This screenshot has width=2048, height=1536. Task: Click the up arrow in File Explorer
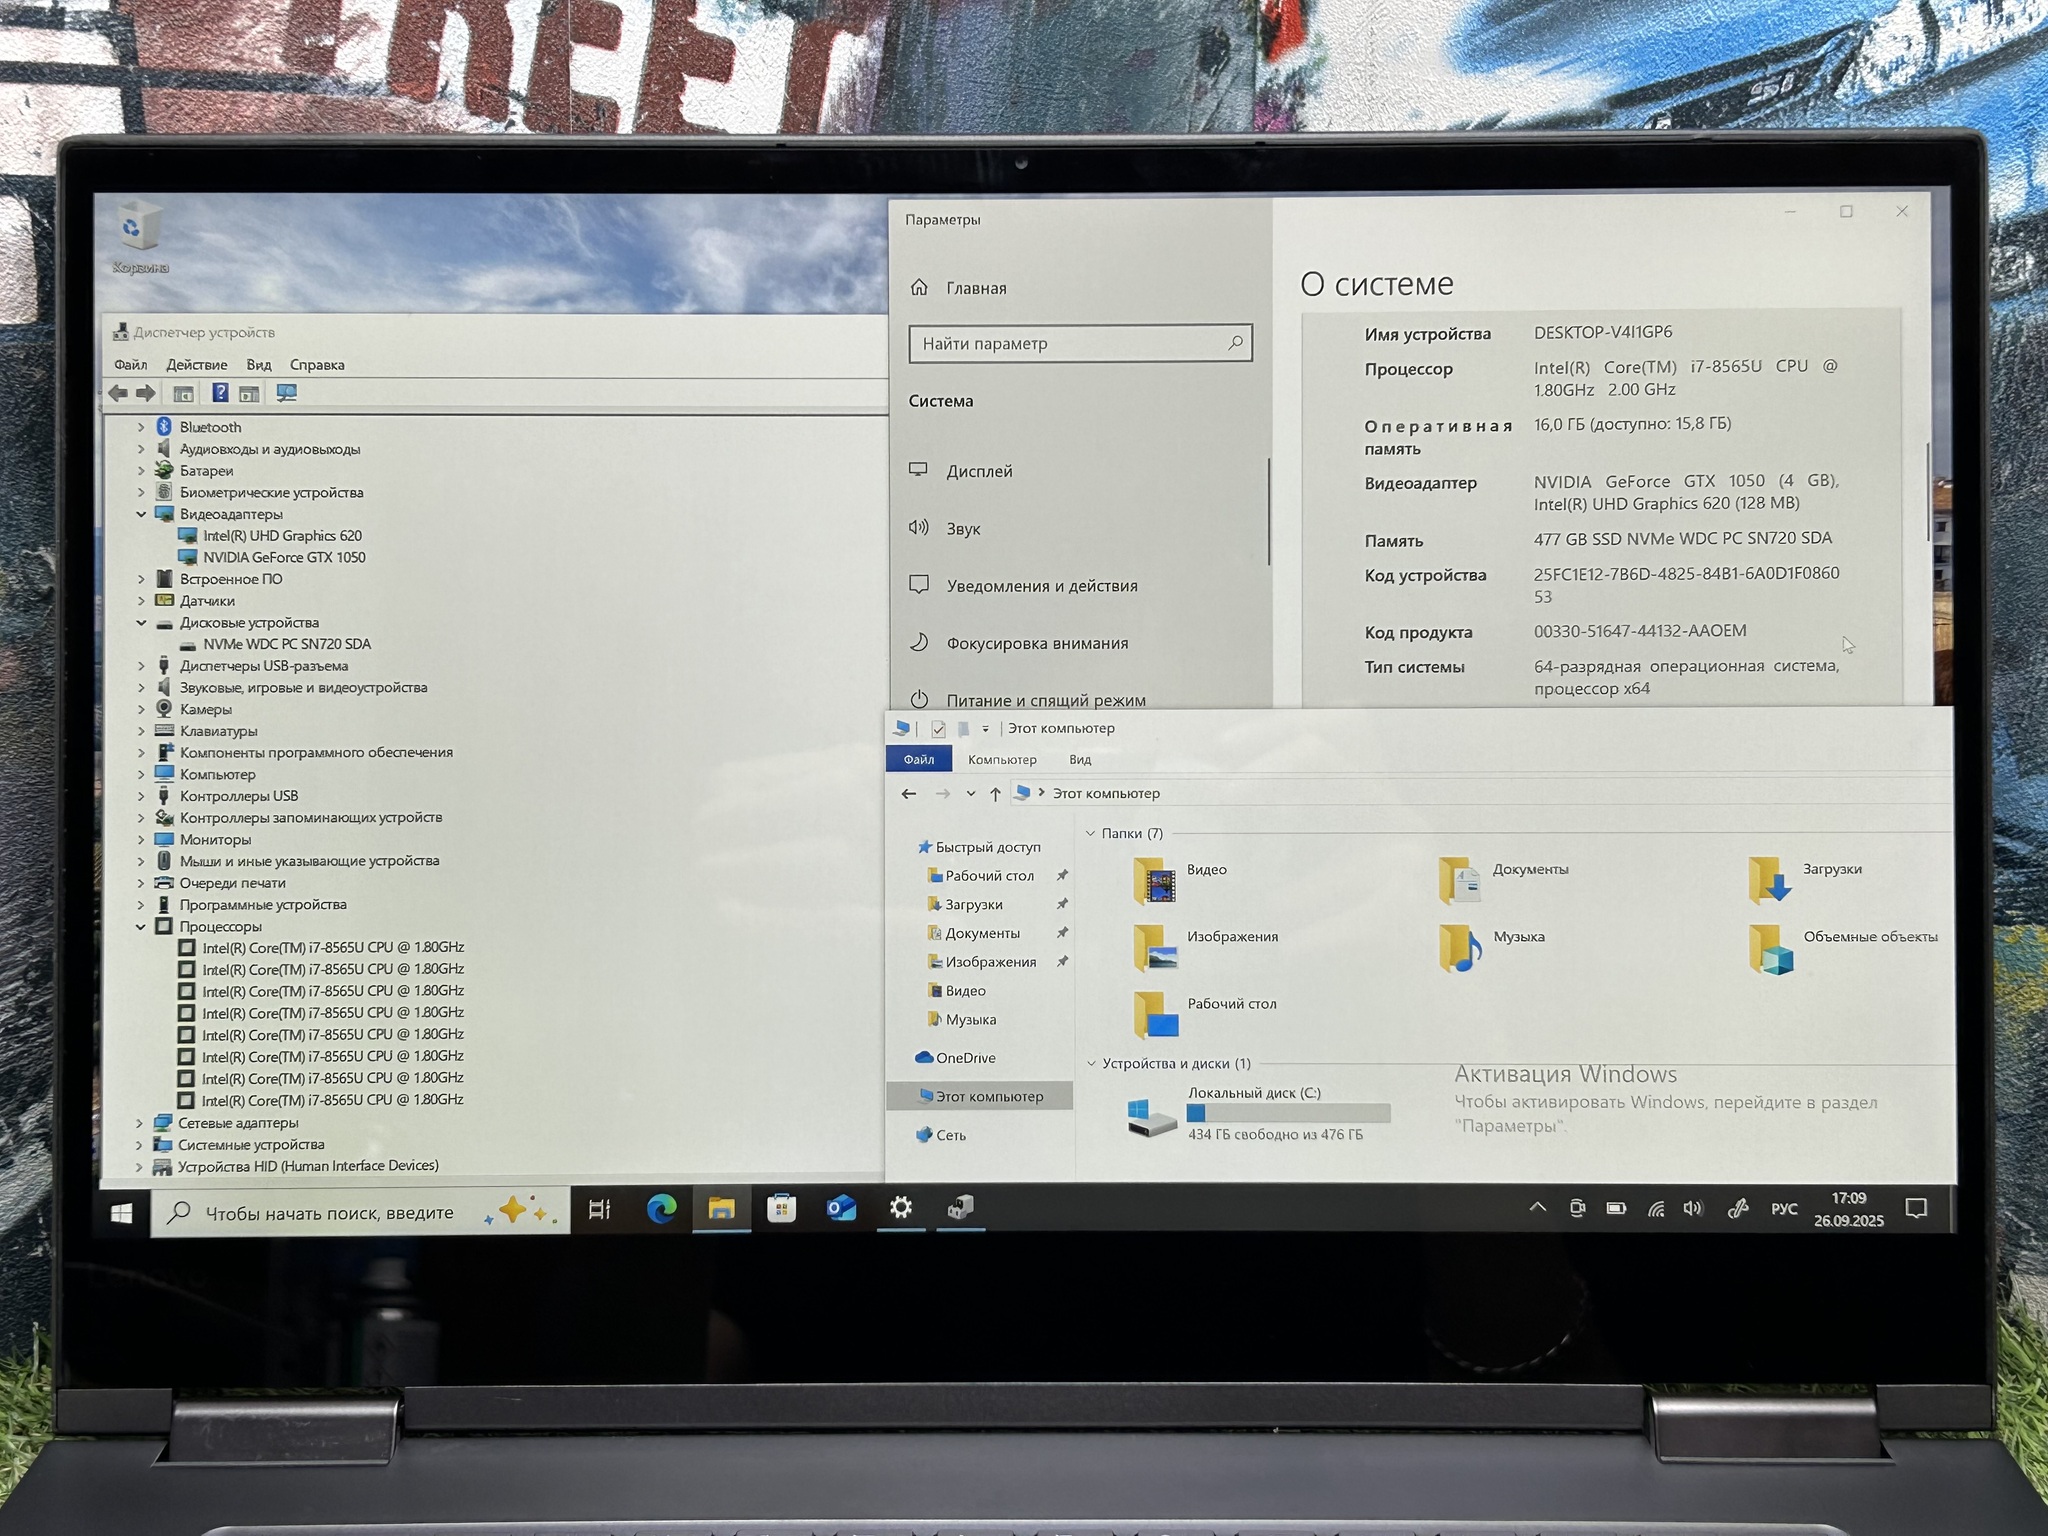(x=995, y=794)
